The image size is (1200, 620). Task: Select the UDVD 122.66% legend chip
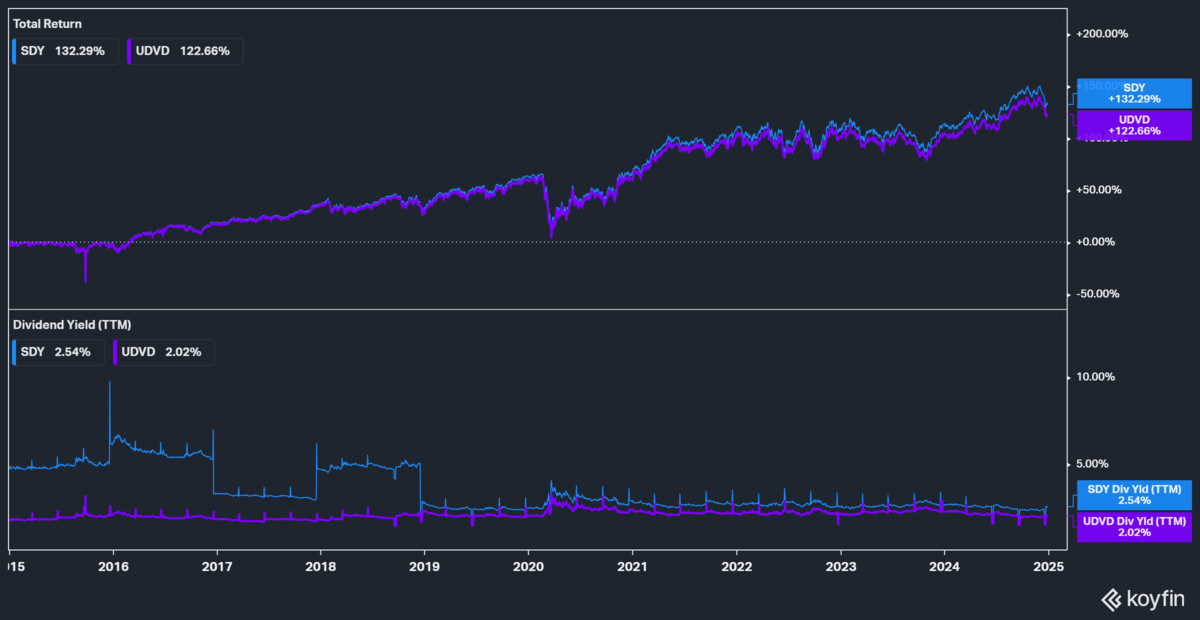coord(184,51)
